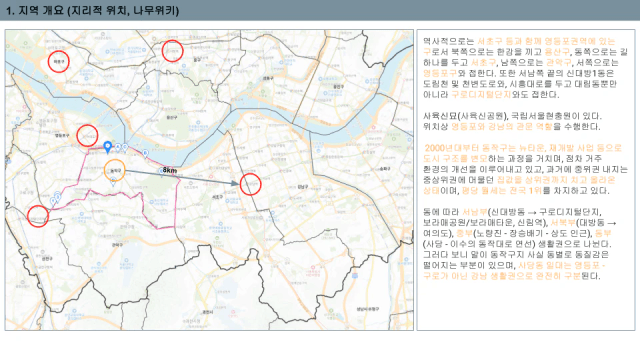Click the 송파구 label on the map
640x360 pixels.
(385, 169)
